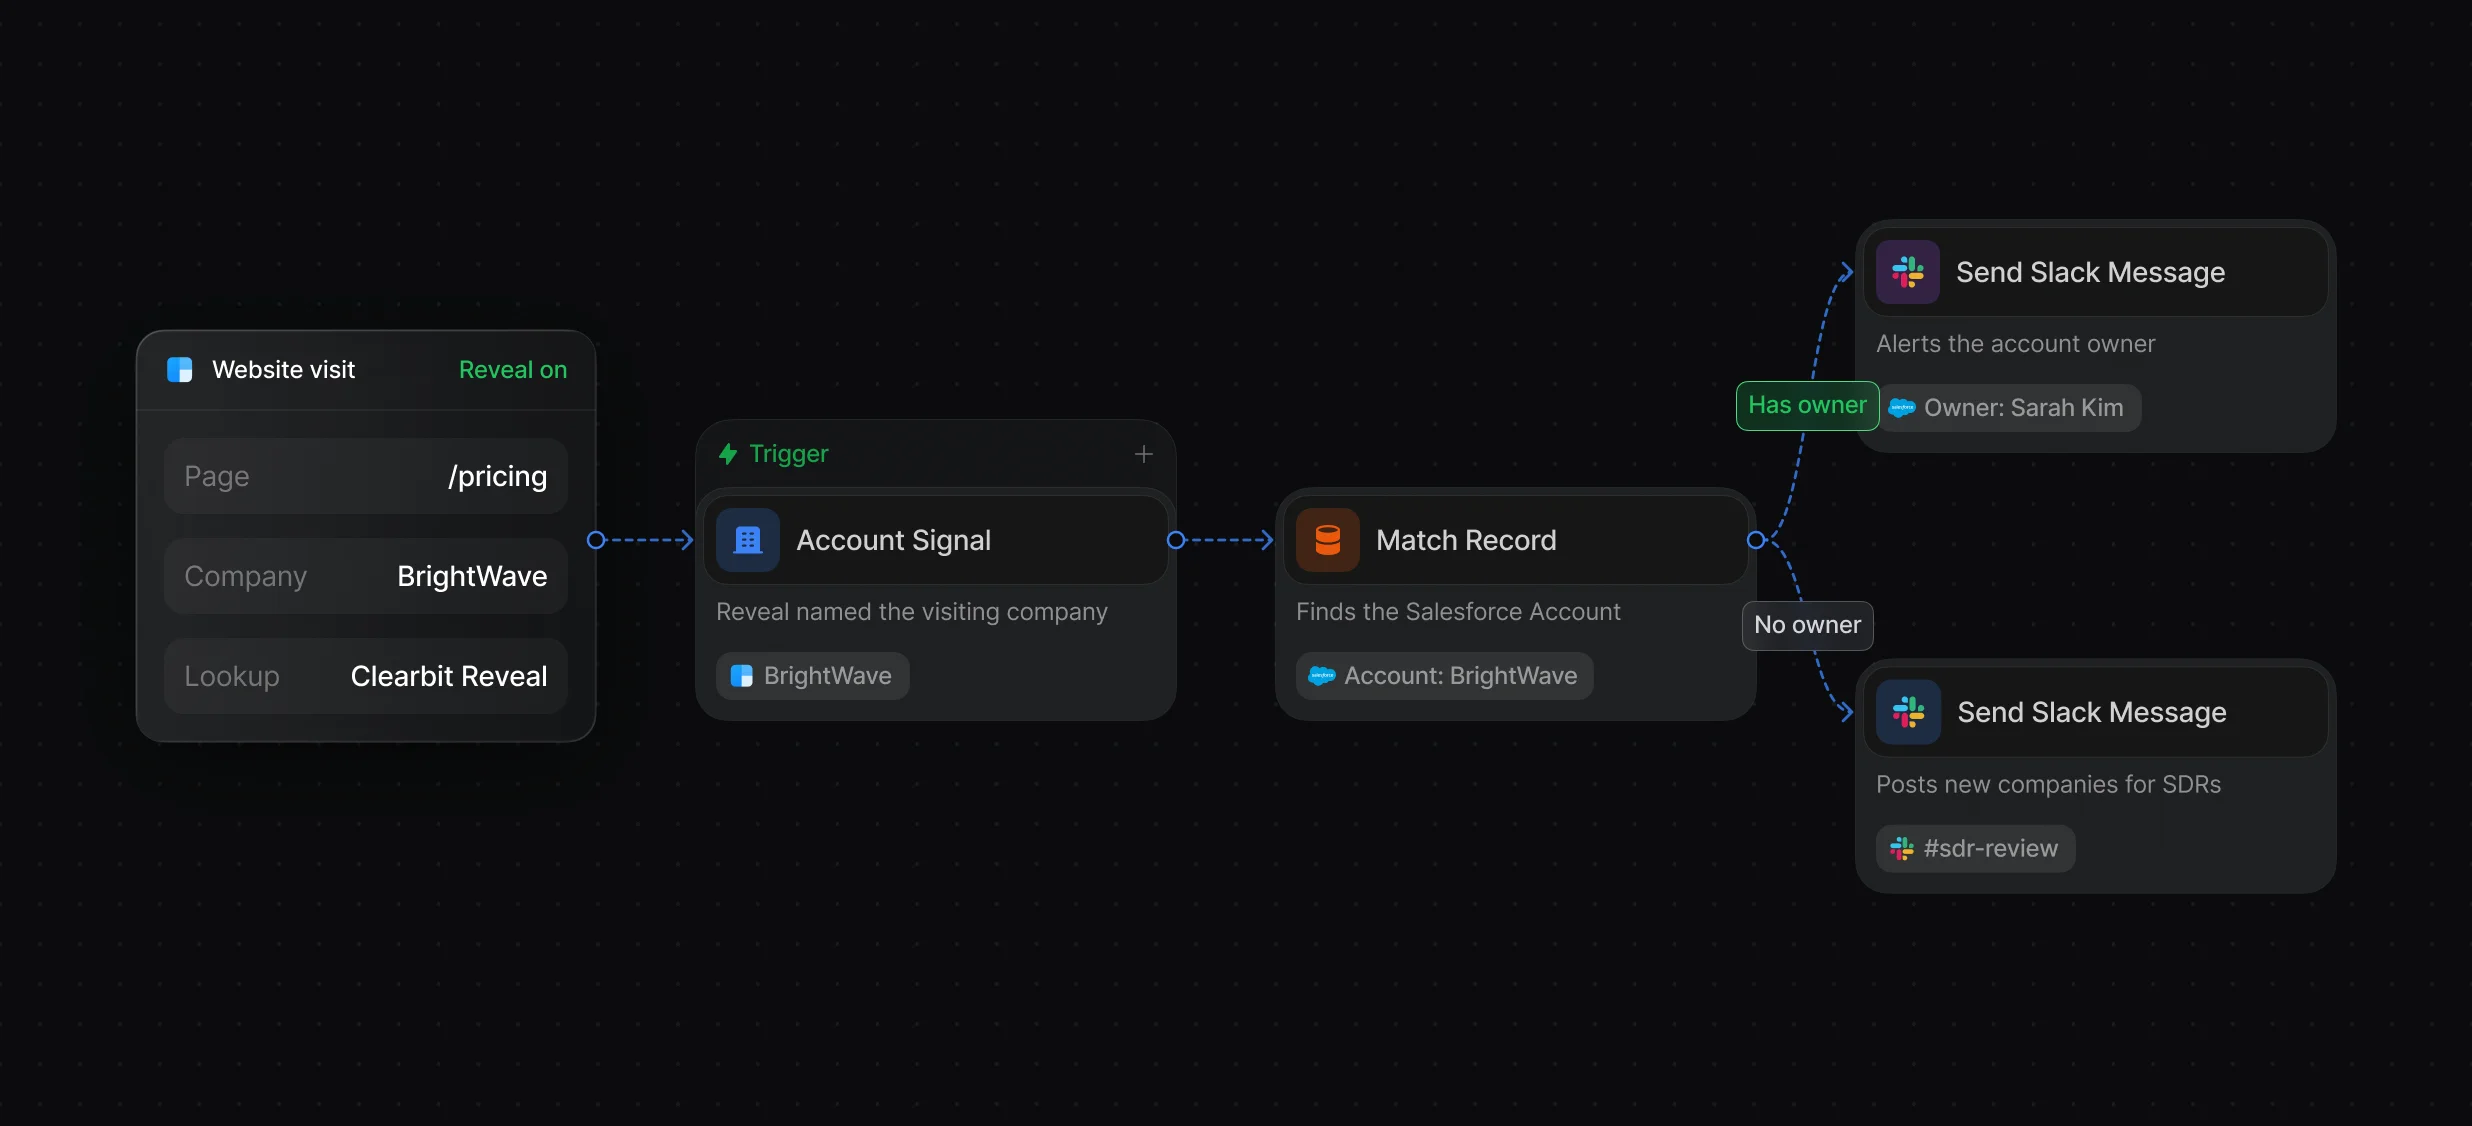Screen dimensions: 2472x1126
Task: Click the 'Website visit' title text
Action: 284,370
